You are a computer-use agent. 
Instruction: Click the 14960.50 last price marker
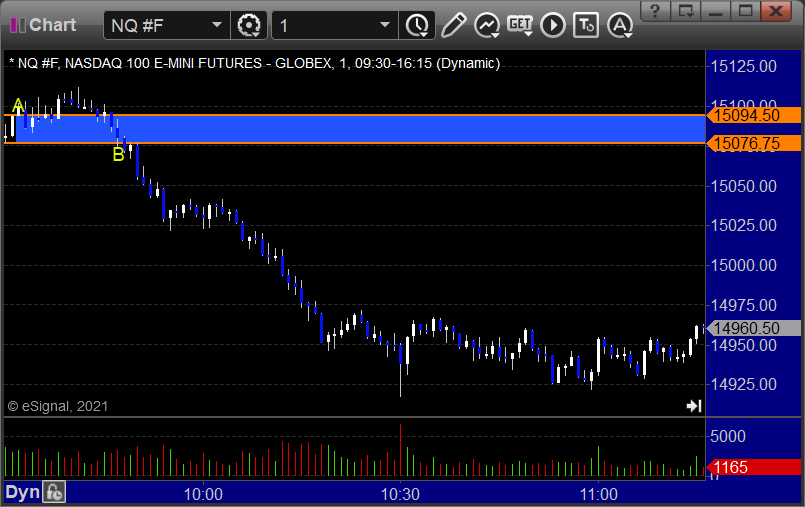(x=754, y=328)
